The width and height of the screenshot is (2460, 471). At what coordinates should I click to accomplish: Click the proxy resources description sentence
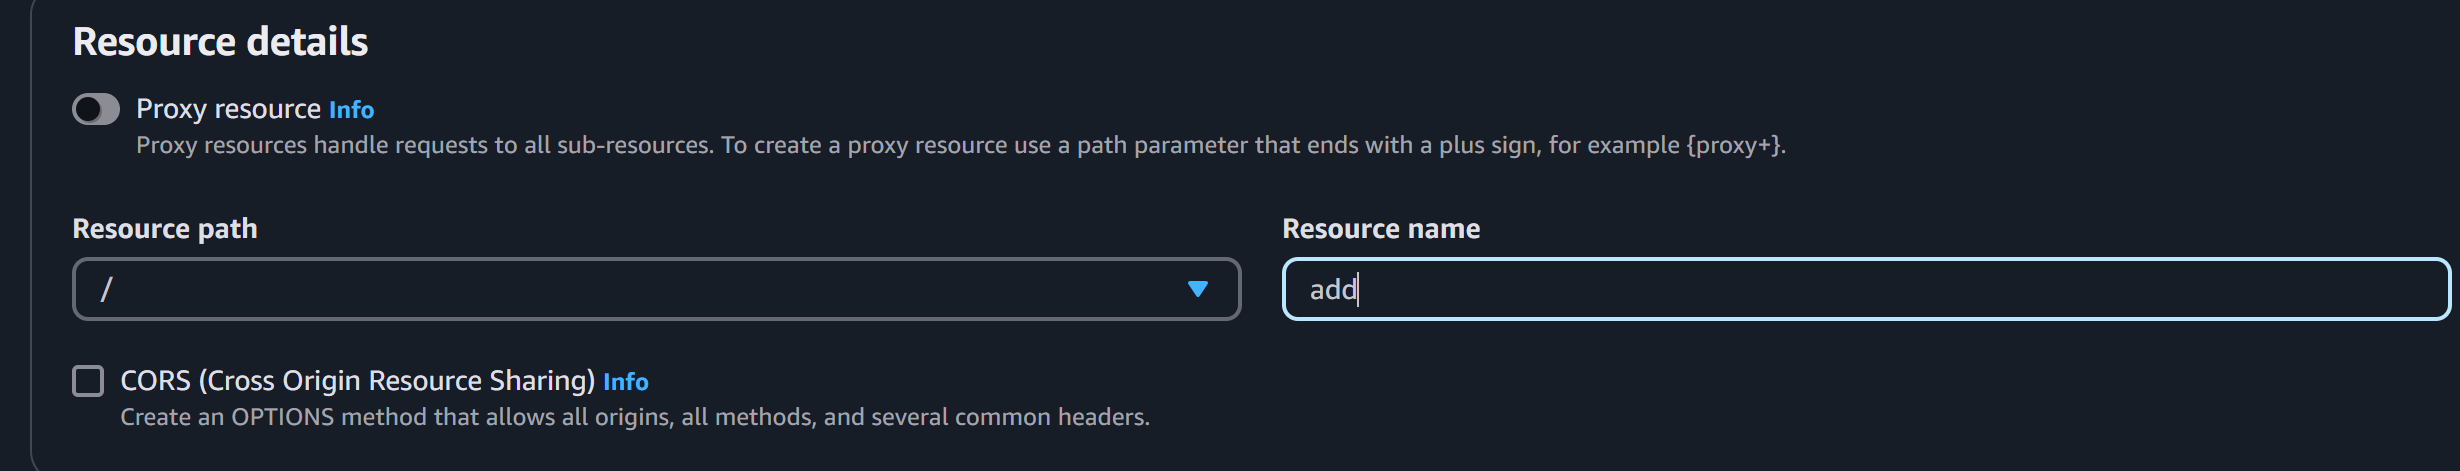(x=700, y=146)
